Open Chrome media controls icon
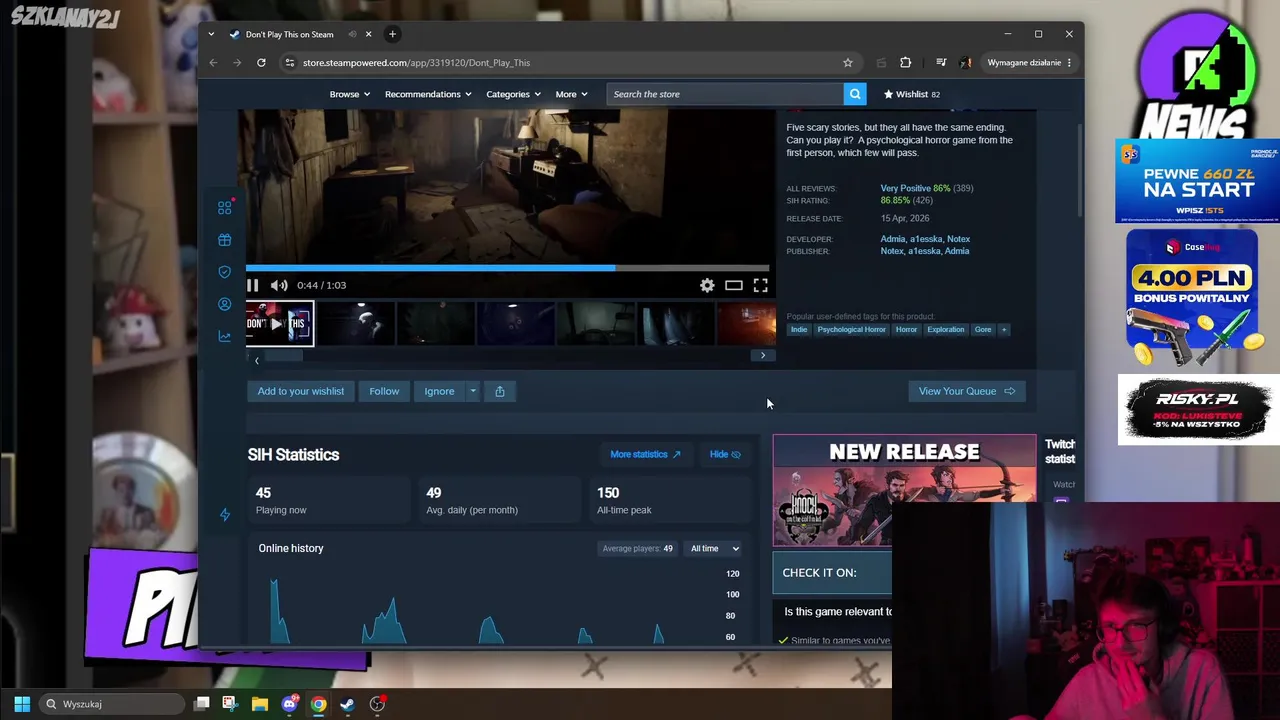Screen dimensions: 1280x720 tap(941, 63)
